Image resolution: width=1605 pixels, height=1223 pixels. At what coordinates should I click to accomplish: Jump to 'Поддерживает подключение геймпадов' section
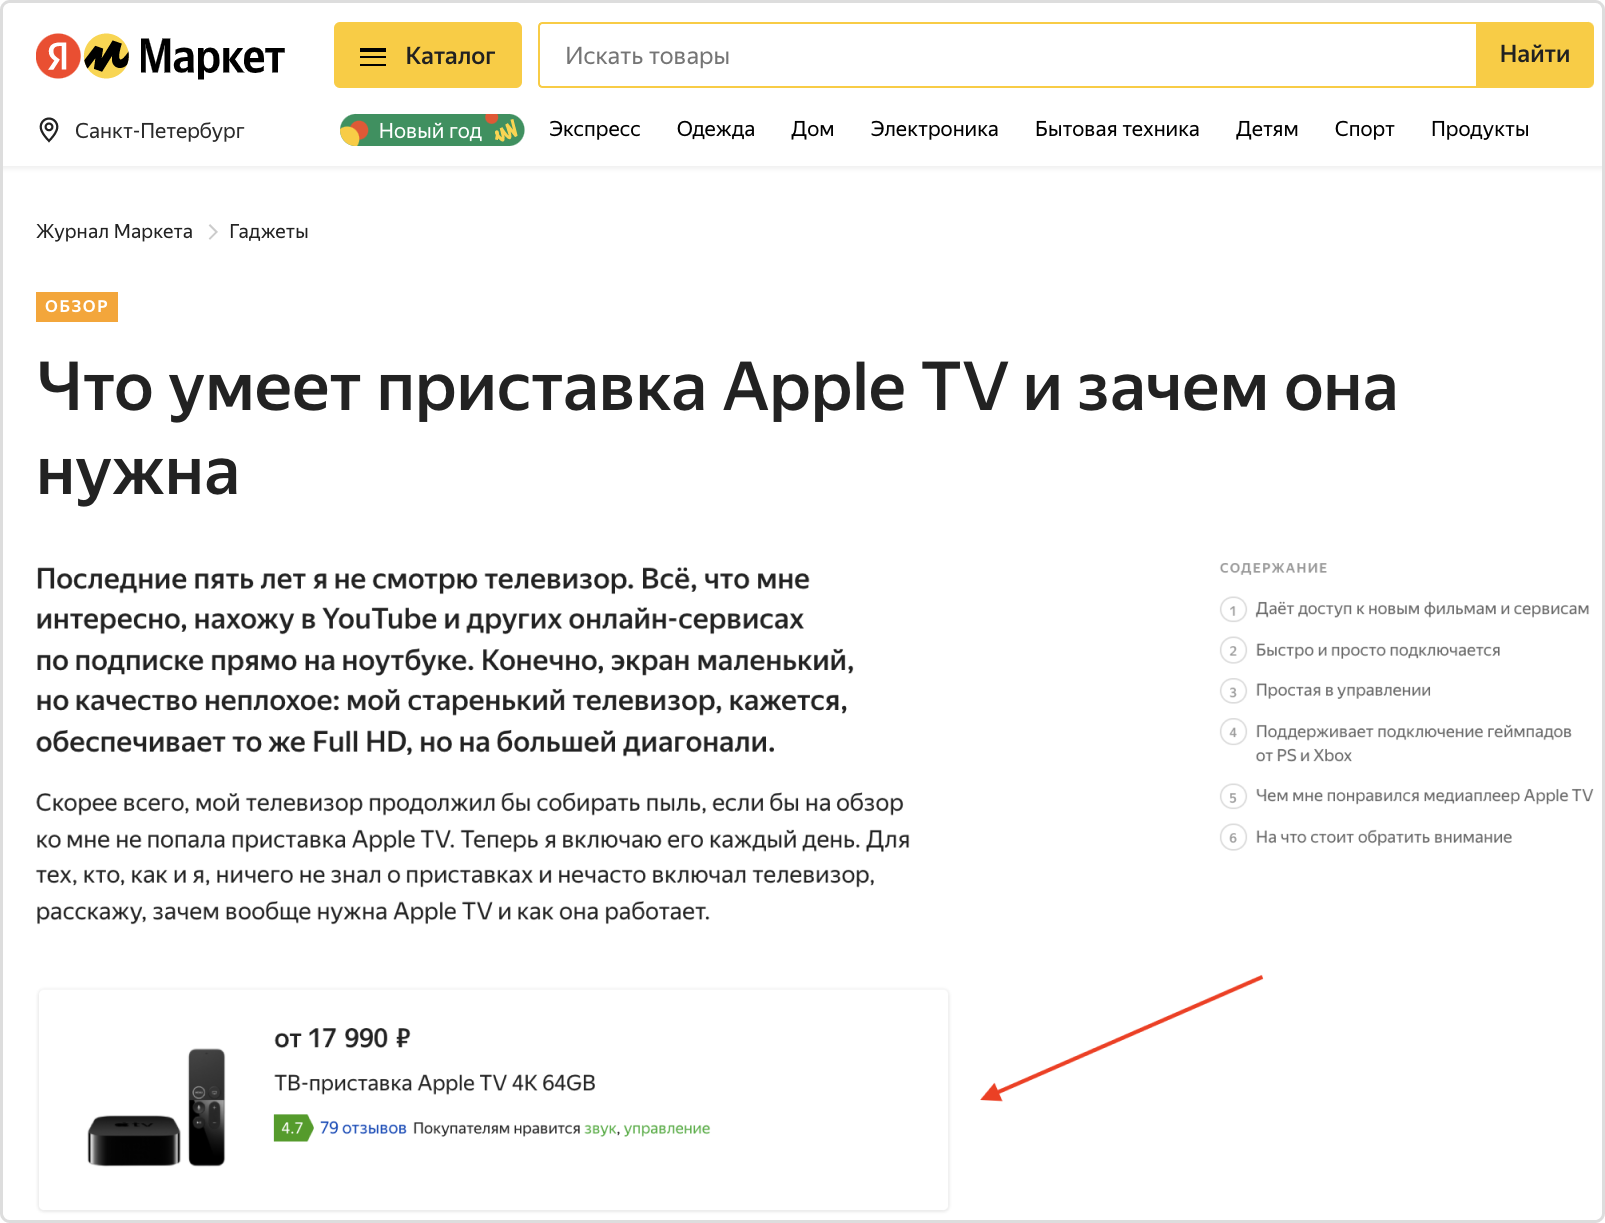[1413, 743]
